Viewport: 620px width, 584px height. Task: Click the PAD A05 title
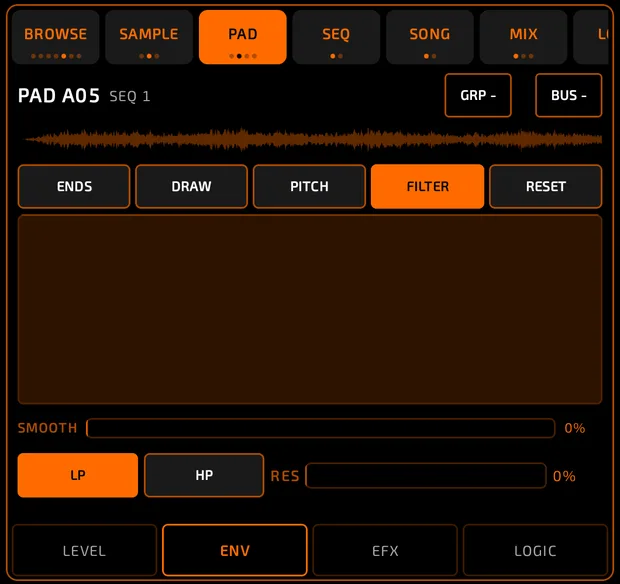59,96
